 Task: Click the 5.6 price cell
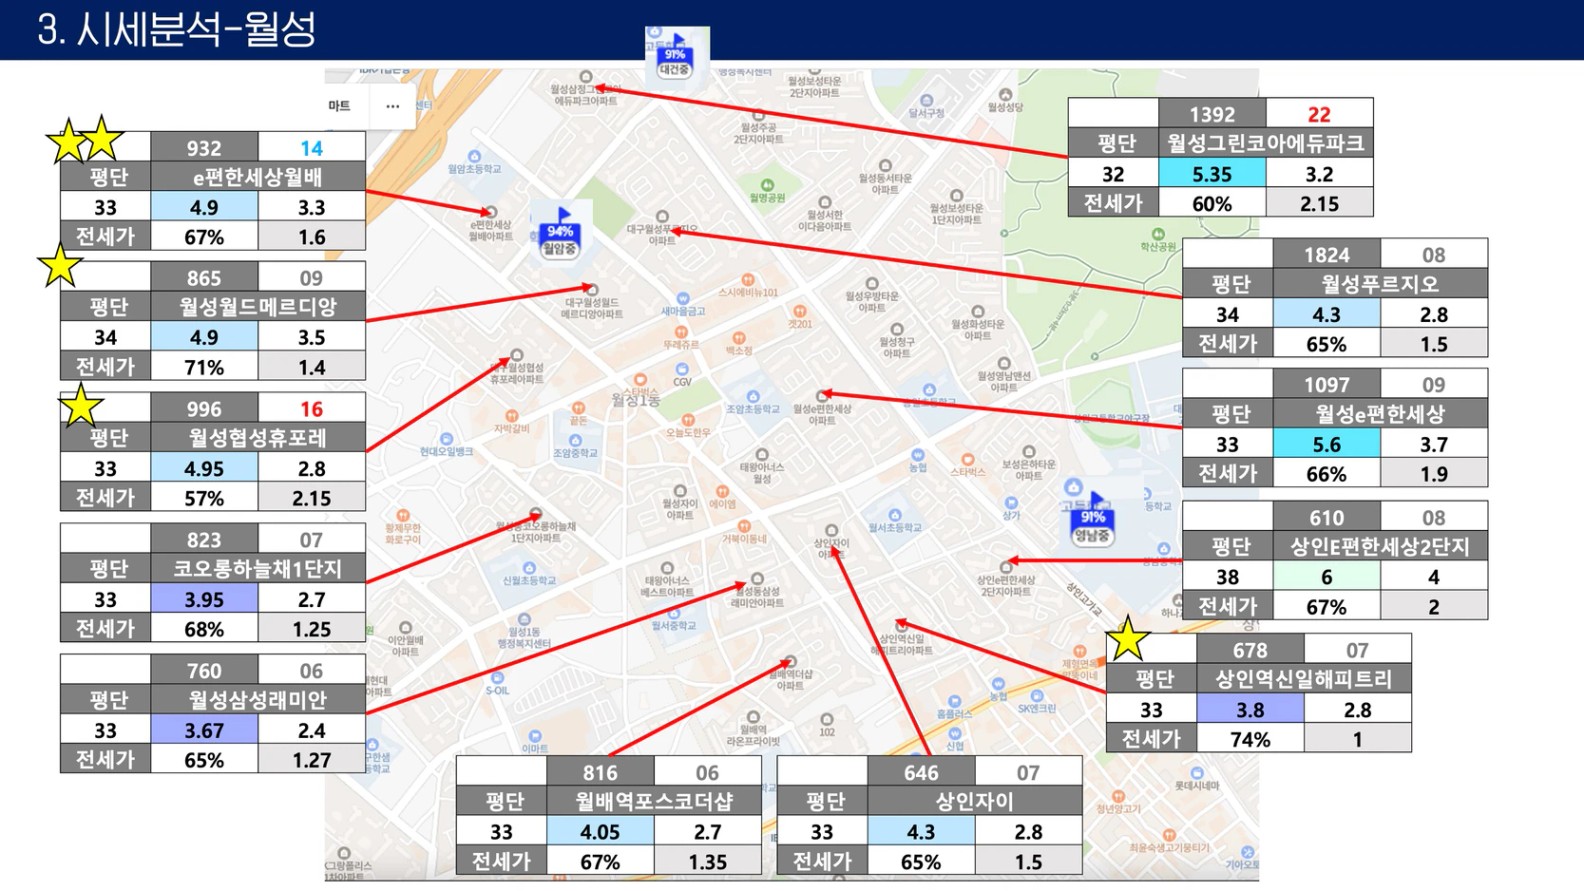pyautogui.click(x=1327, y=444)
